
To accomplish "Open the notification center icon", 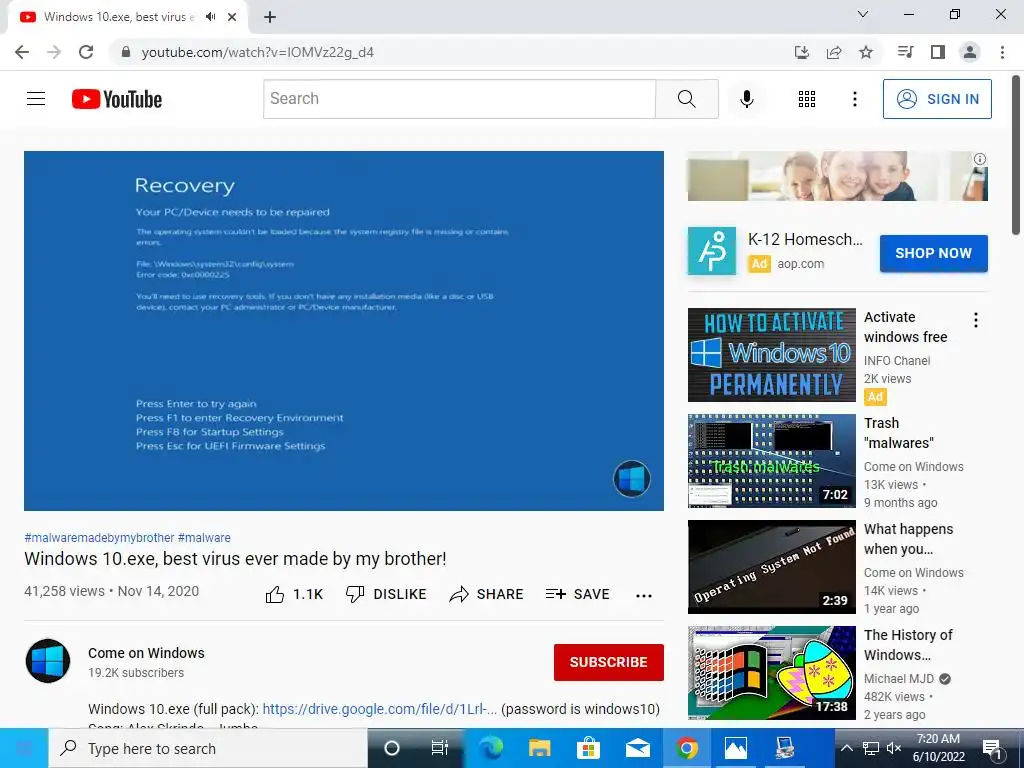I will tap(993, 749).
